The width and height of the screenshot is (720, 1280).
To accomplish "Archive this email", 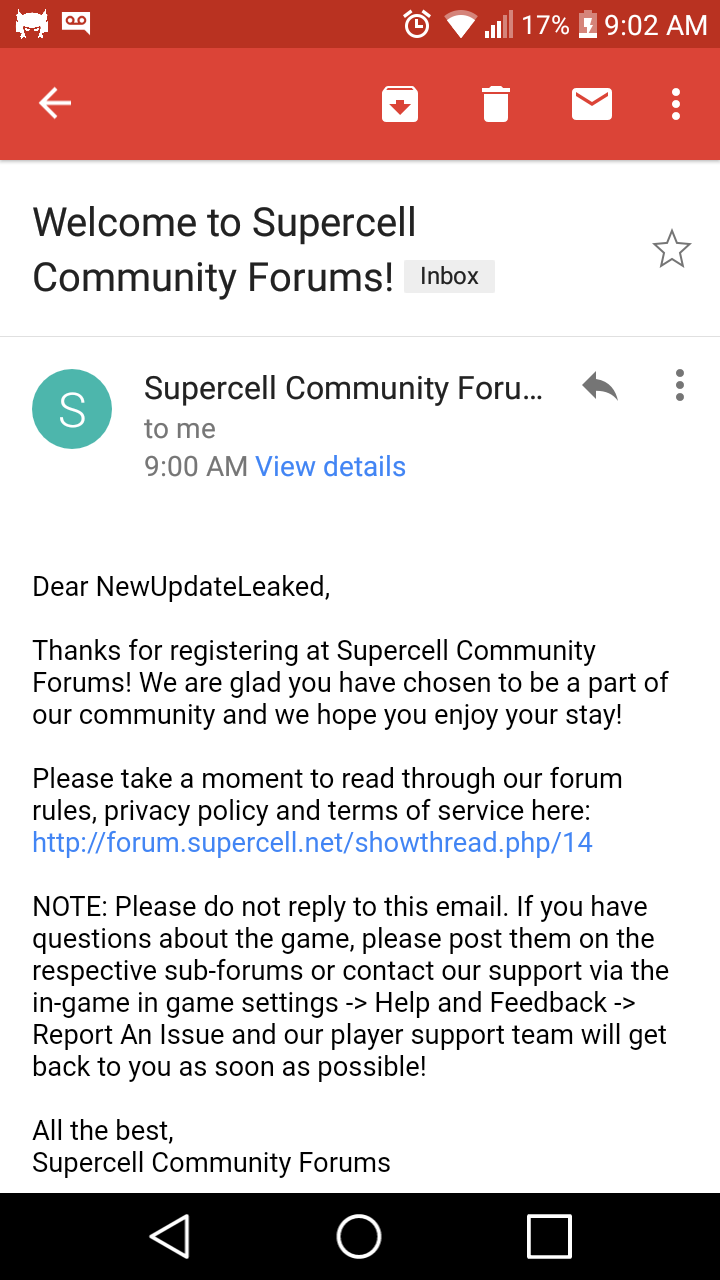I will click(x=400, y=103).
